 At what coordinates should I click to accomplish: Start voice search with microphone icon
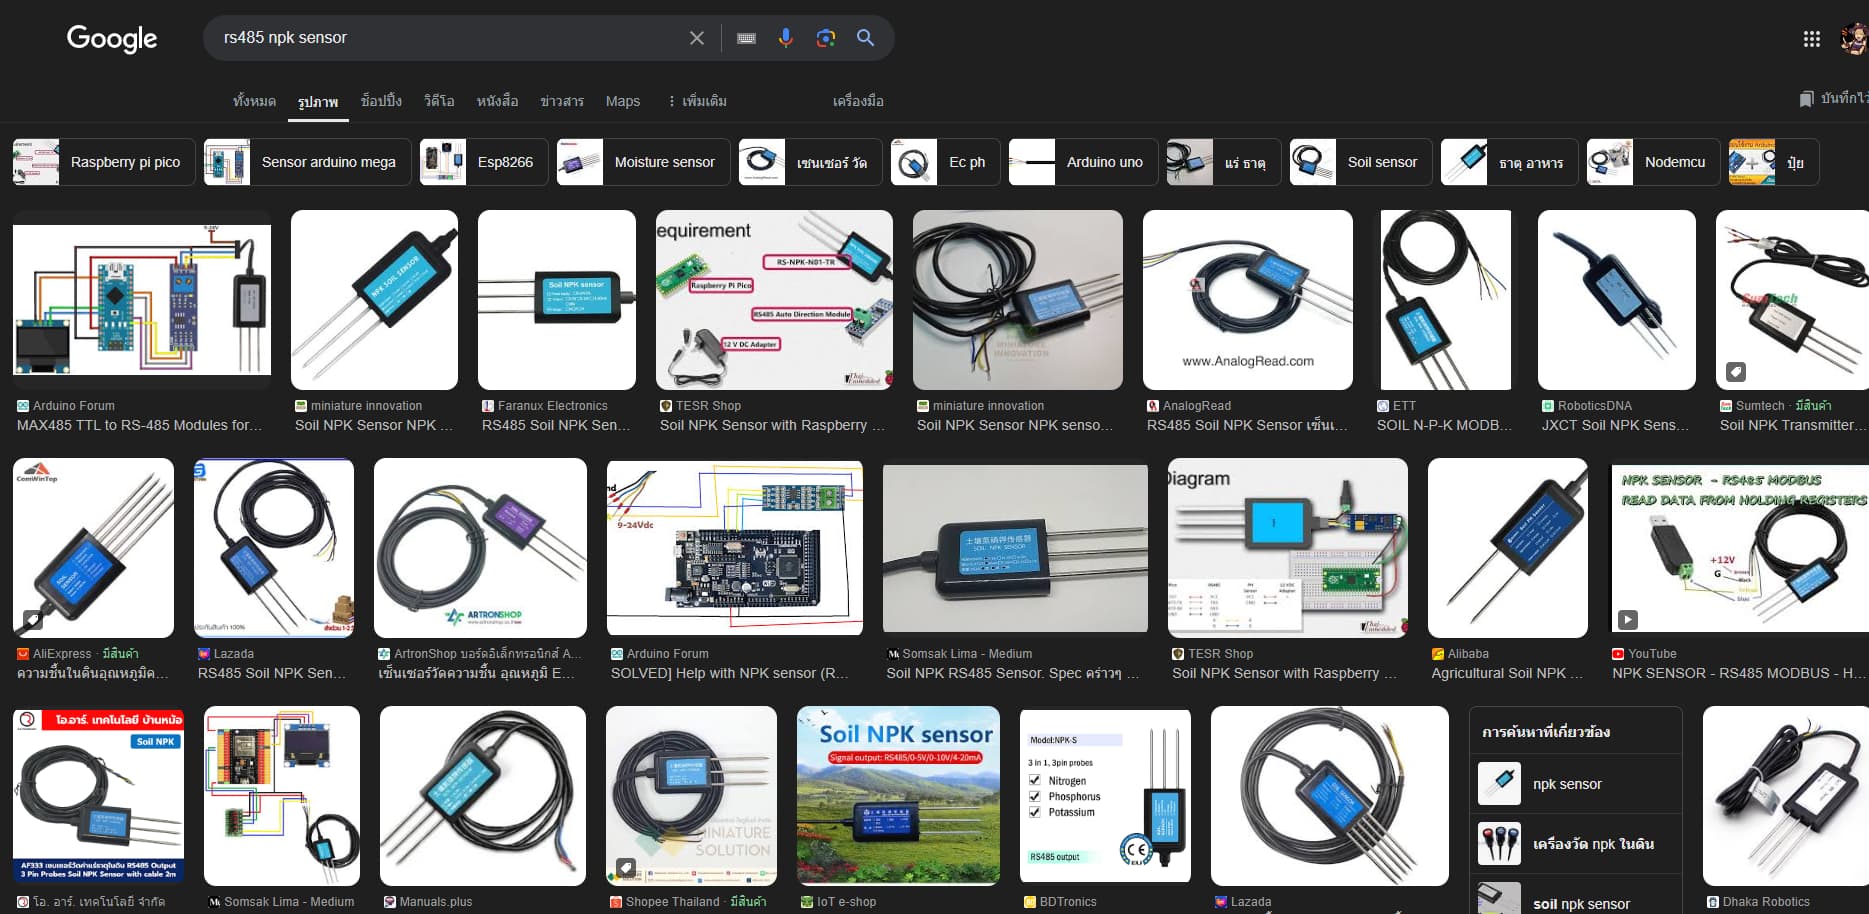click(786, 38)
